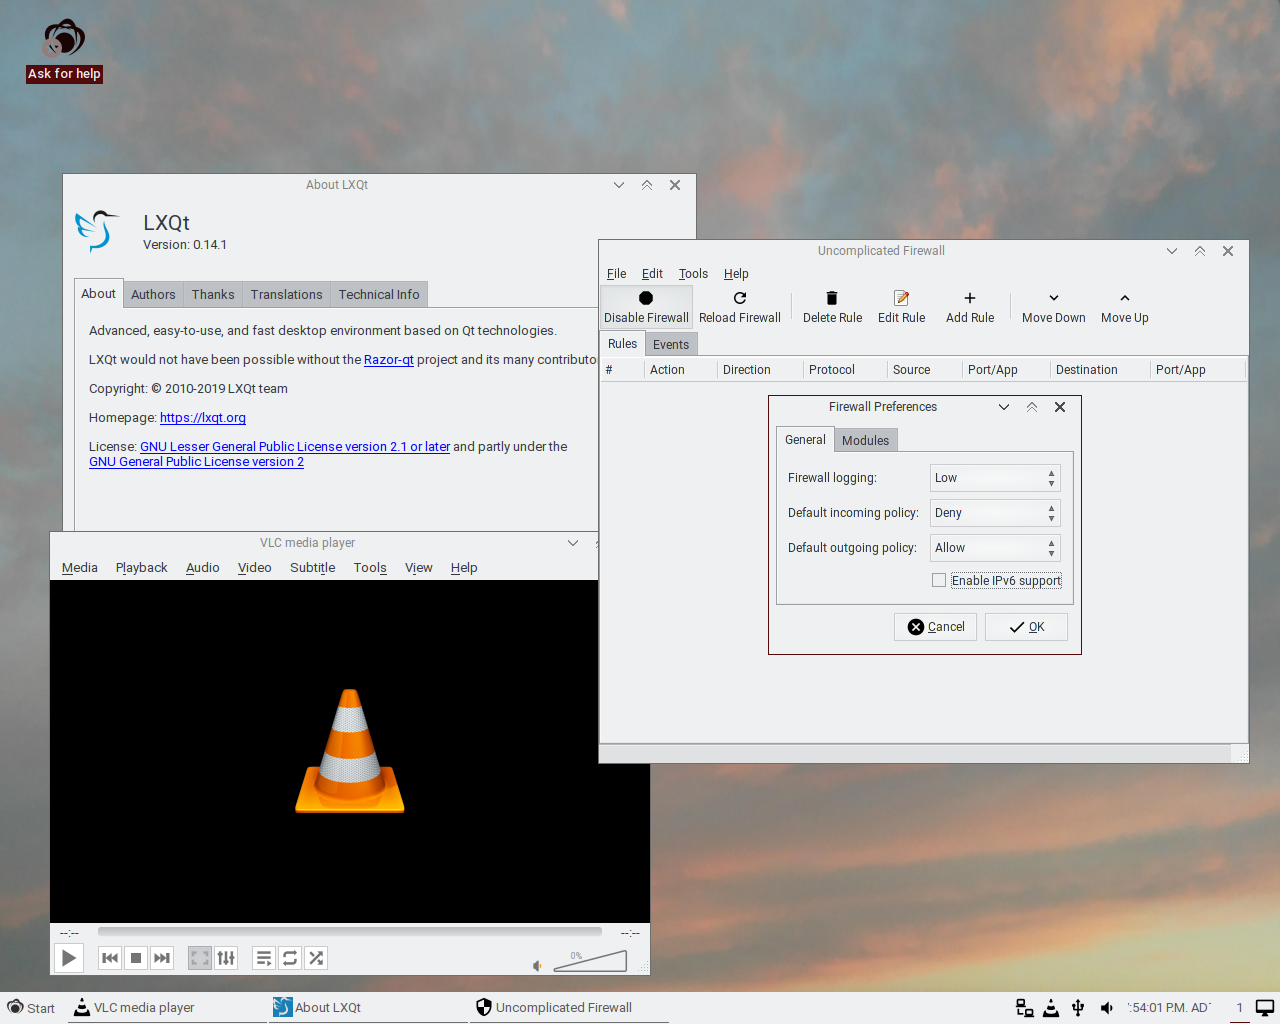Toggle fullscreen in VLC media player

tap(200, 958)
